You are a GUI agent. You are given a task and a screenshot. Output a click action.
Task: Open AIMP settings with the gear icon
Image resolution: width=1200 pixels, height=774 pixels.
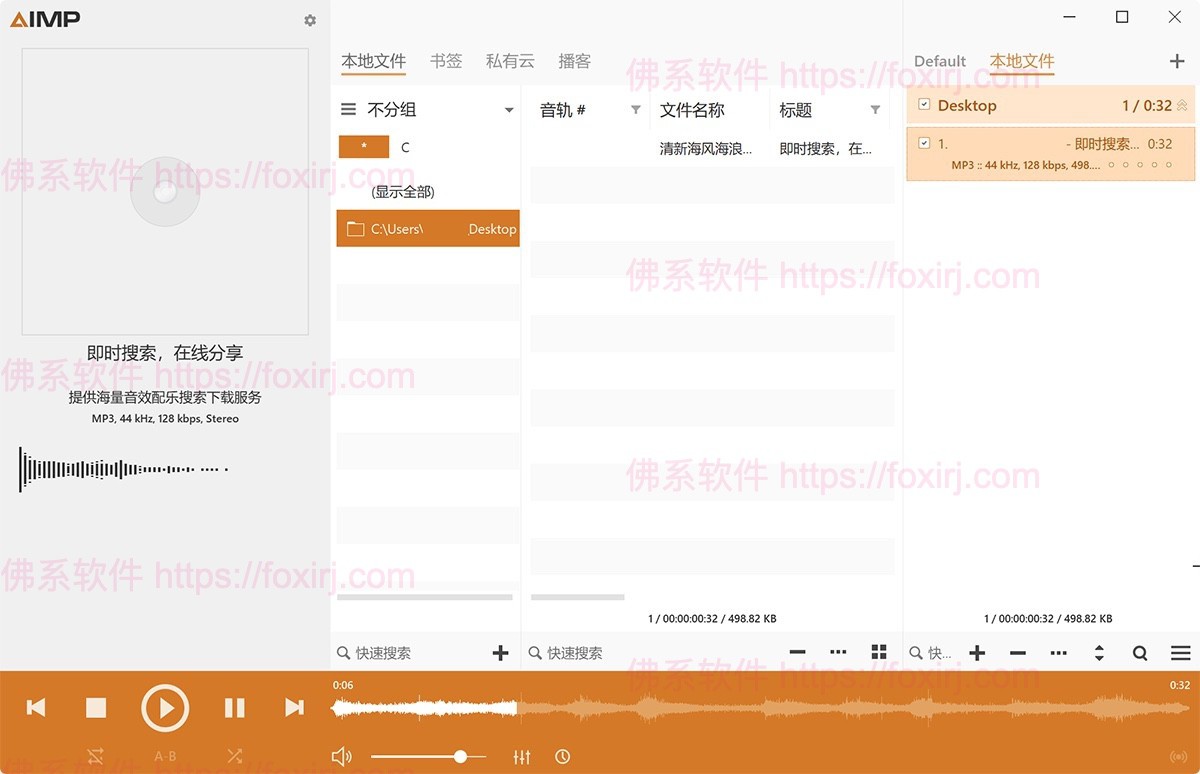point(310,20)
